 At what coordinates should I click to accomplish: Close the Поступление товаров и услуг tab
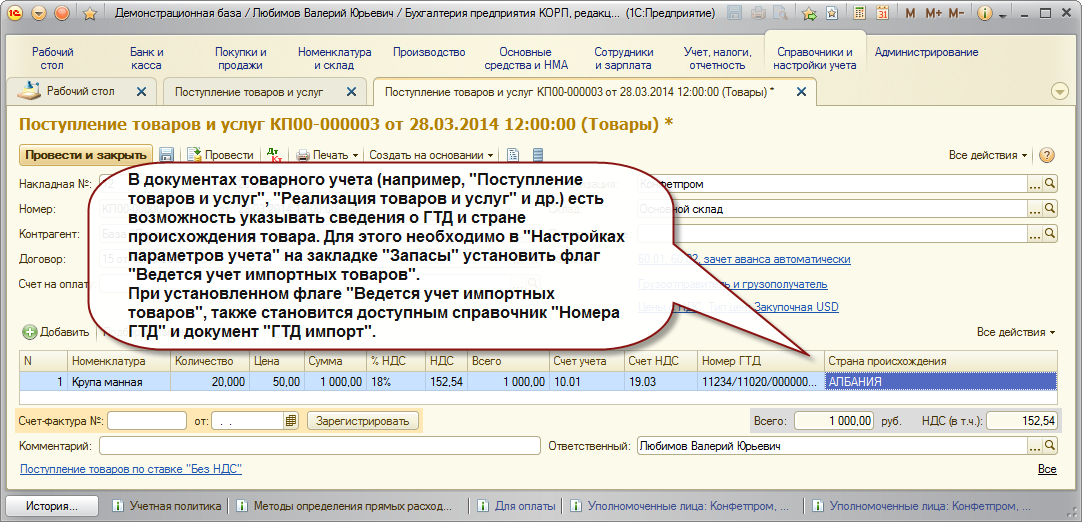pyautogui.click(x=351, y=91)
